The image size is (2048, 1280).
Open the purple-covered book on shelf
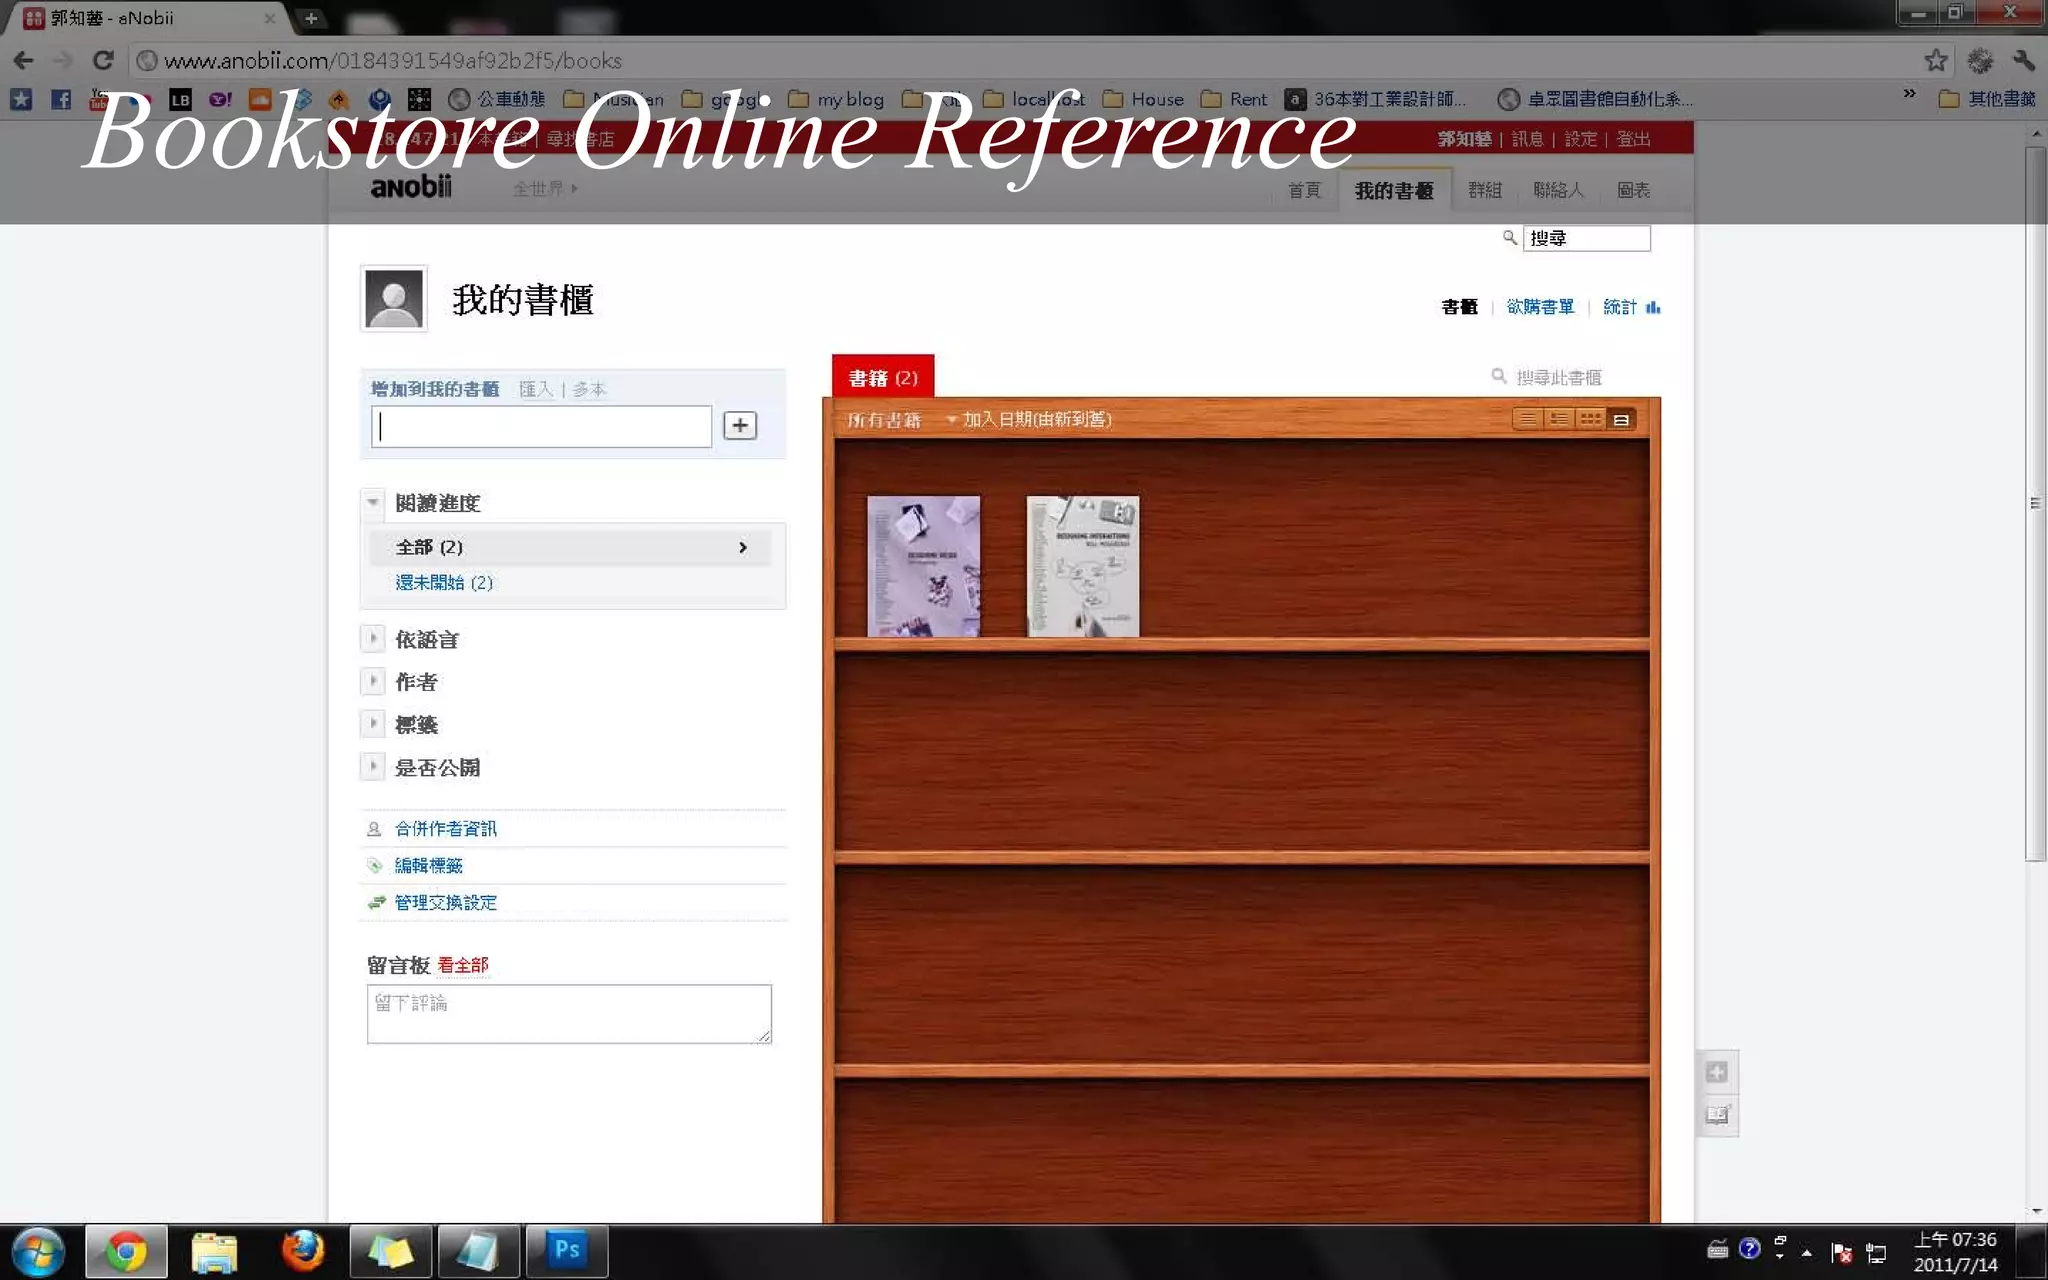coord(924,566)
